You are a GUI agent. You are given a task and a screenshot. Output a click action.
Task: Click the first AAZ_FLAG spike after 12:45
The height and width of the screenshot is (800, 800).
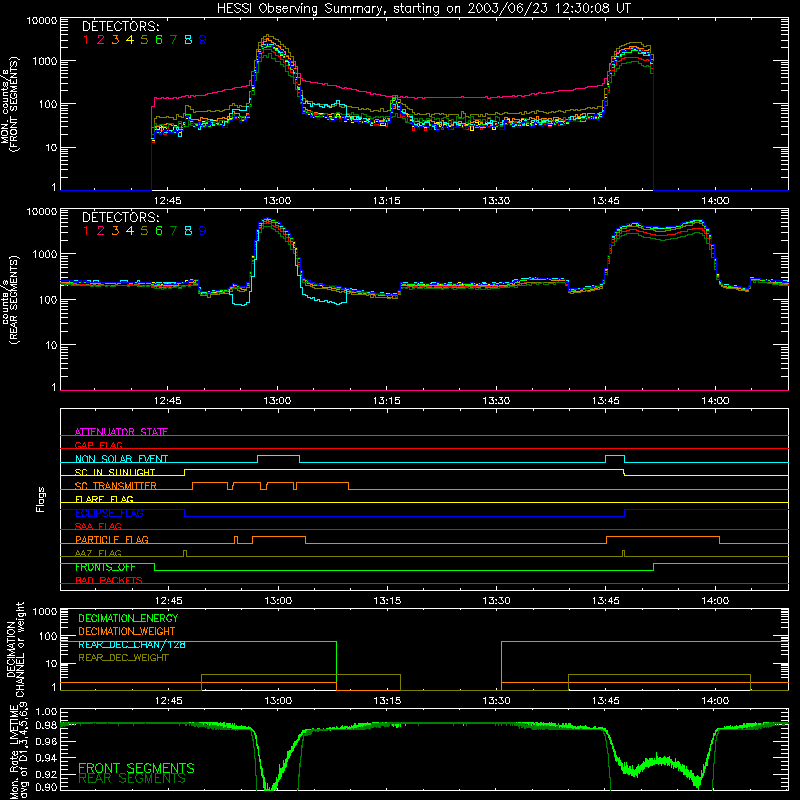[185, 553]
